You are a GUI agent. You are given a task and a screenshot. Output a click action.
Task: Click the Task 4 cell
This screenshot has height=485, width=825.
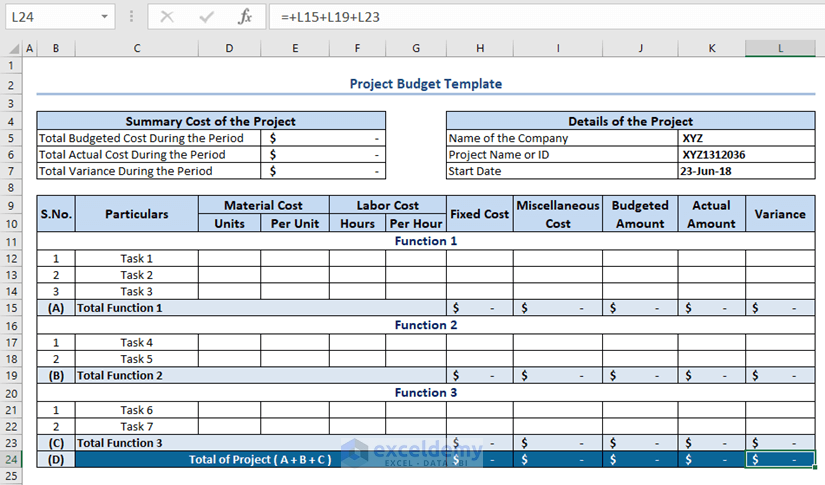pyautogui.click(x=137, y=342)
